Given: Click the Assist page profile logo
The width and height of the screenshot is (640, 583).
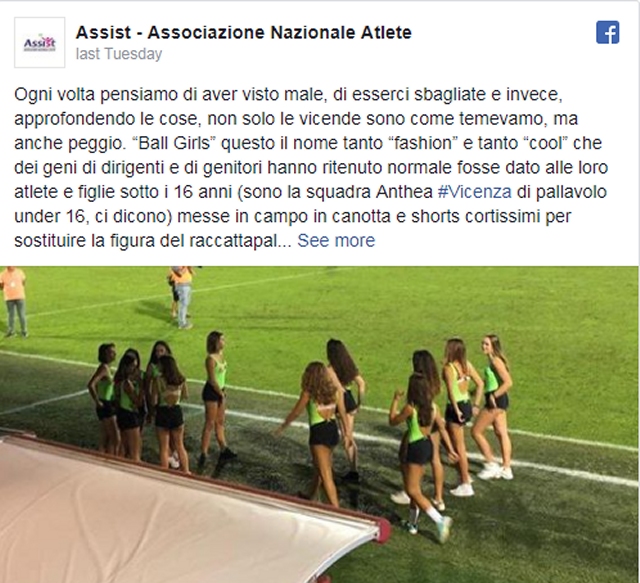Looking at the screenshot, I should tap(40, 42).
